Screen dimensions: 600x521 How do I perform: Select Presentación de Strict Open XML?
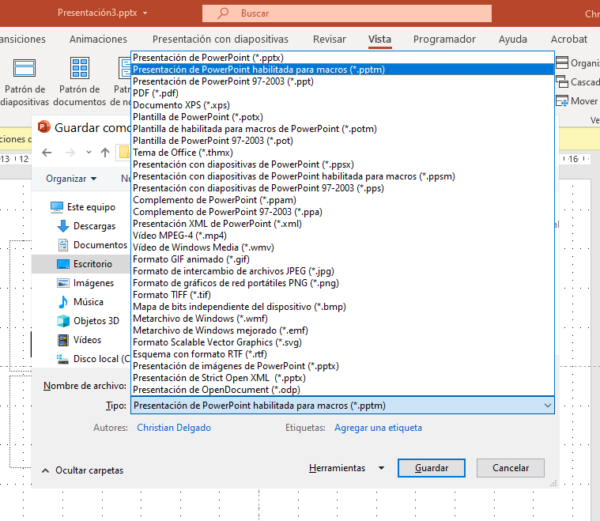[342, 378]
